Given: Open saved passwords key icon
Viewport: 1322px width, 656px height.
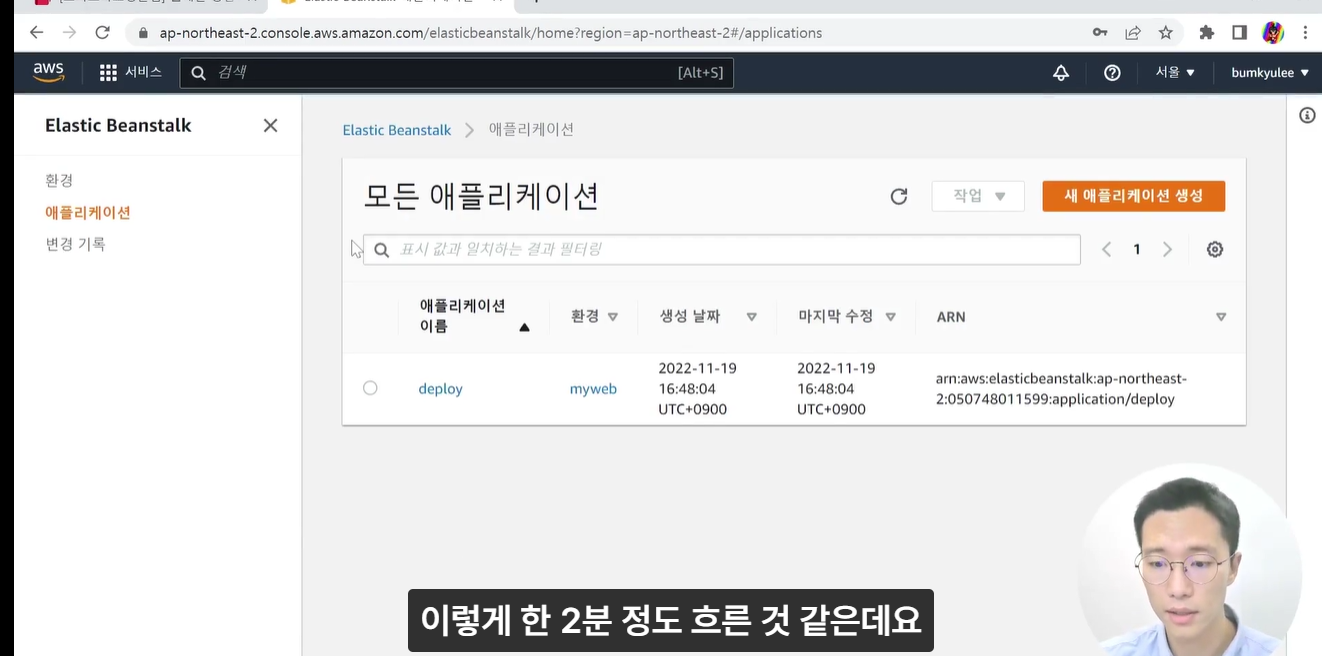Looking at the screenshot, I should (1100, 33).
